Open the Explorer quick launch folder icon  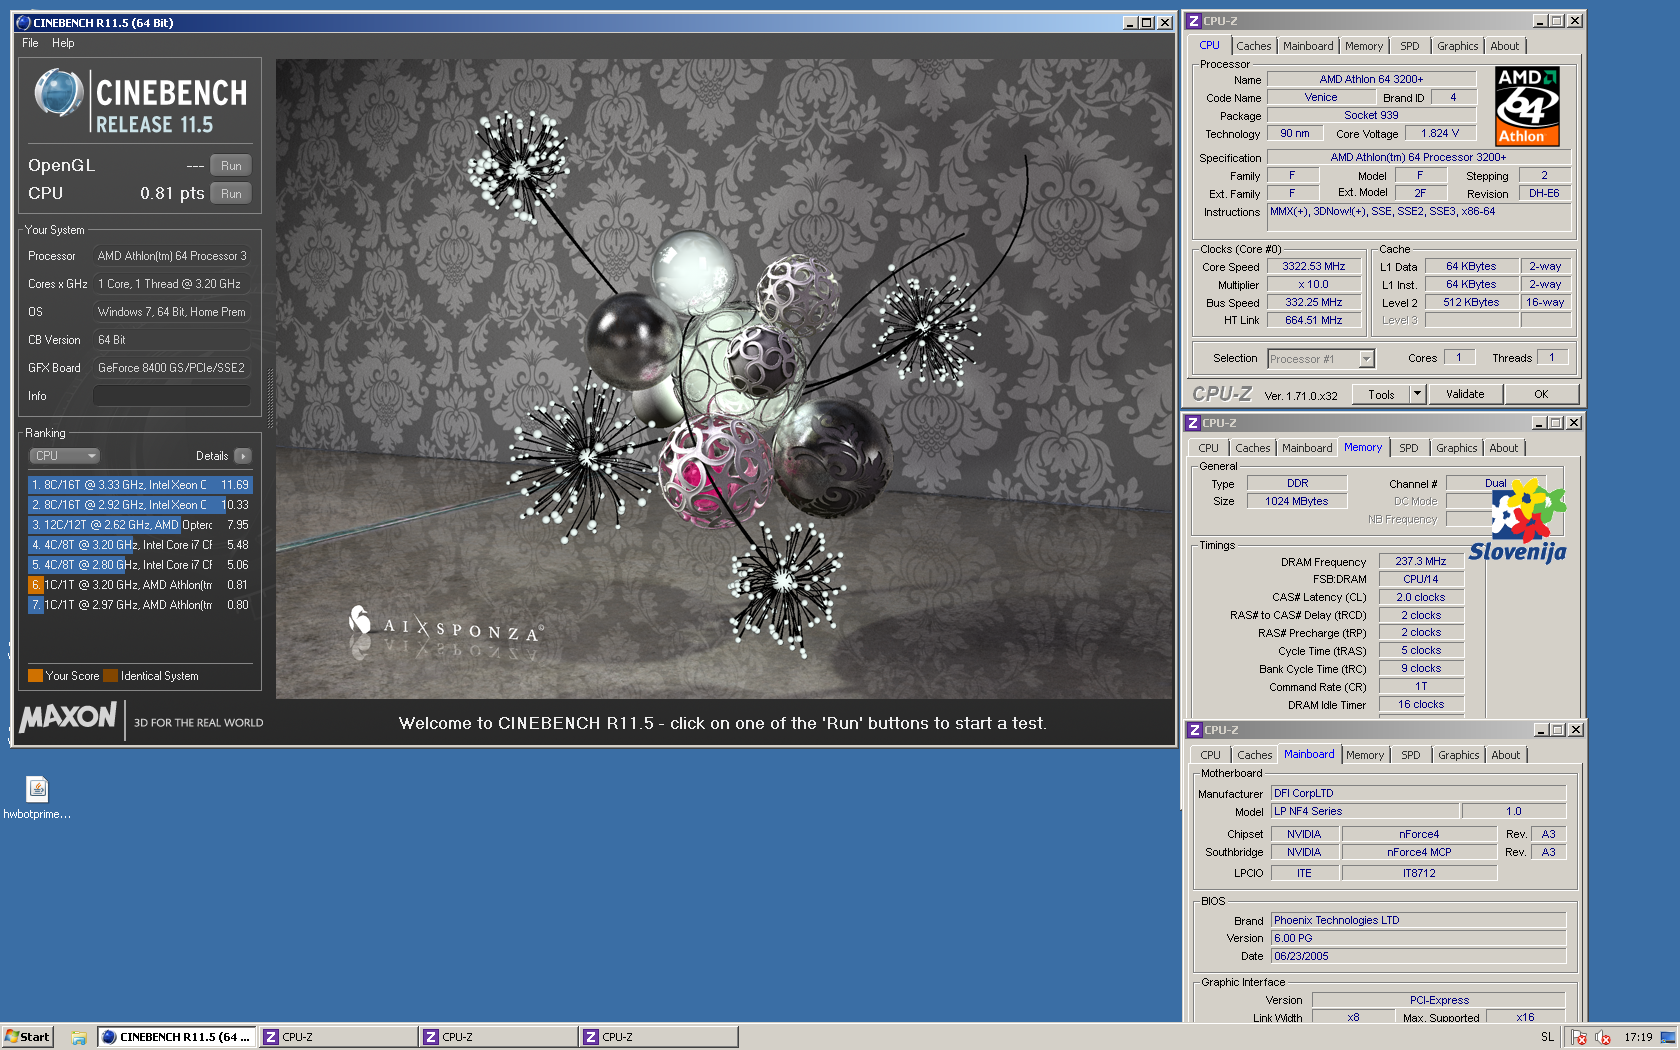click(x=78, y=1038)
